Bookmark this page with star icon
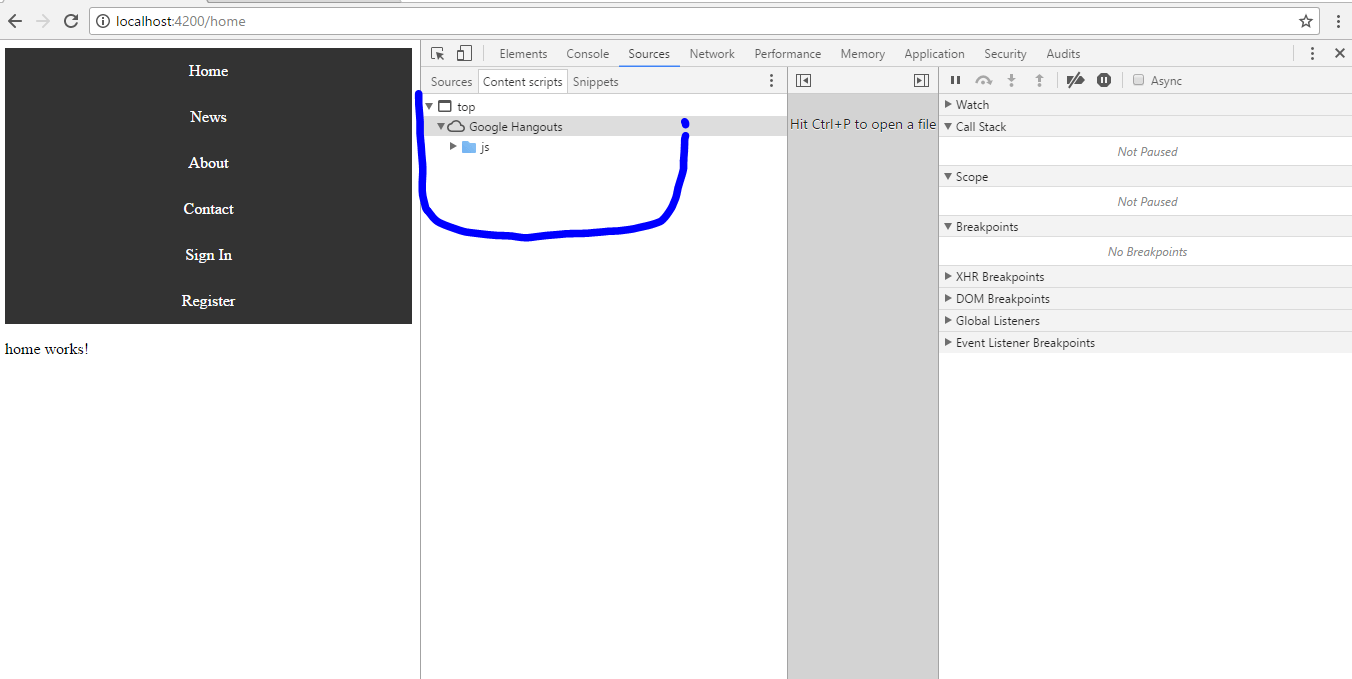This screenshot has width=1352, height=679. (x=1306, y=21)
